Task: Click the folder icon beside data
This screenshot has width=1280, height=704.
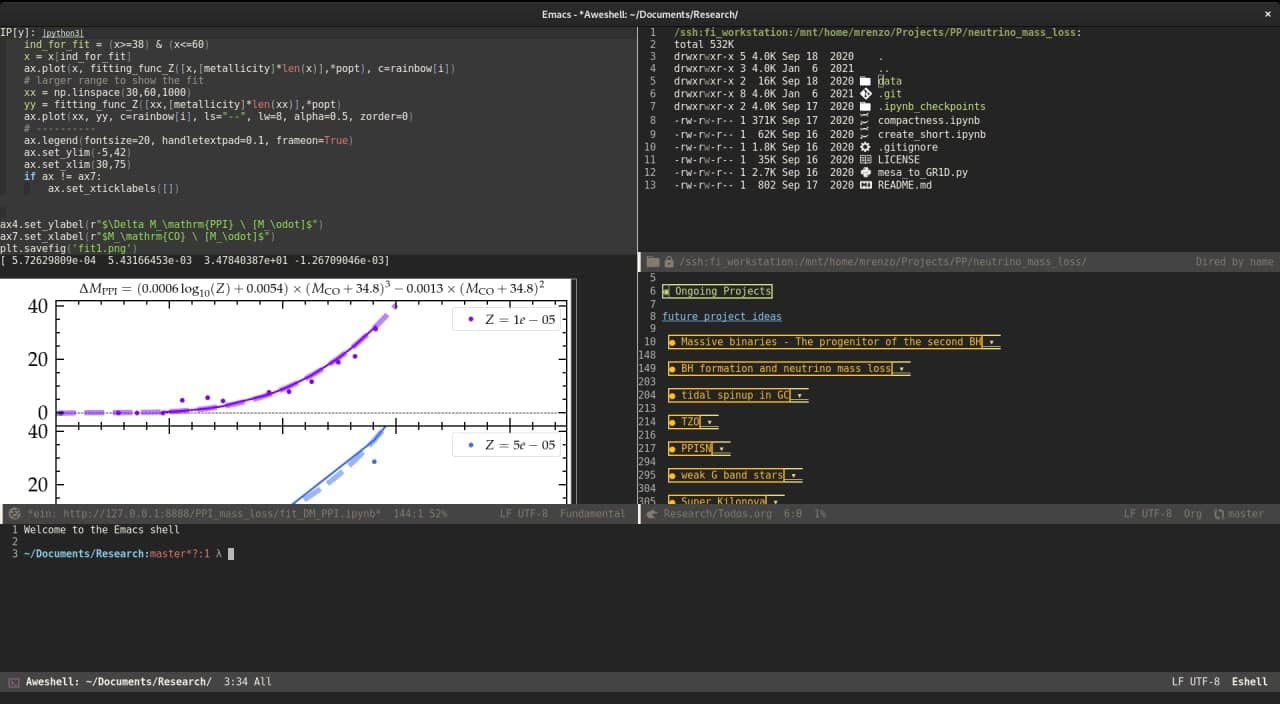Action: (865, 81)
